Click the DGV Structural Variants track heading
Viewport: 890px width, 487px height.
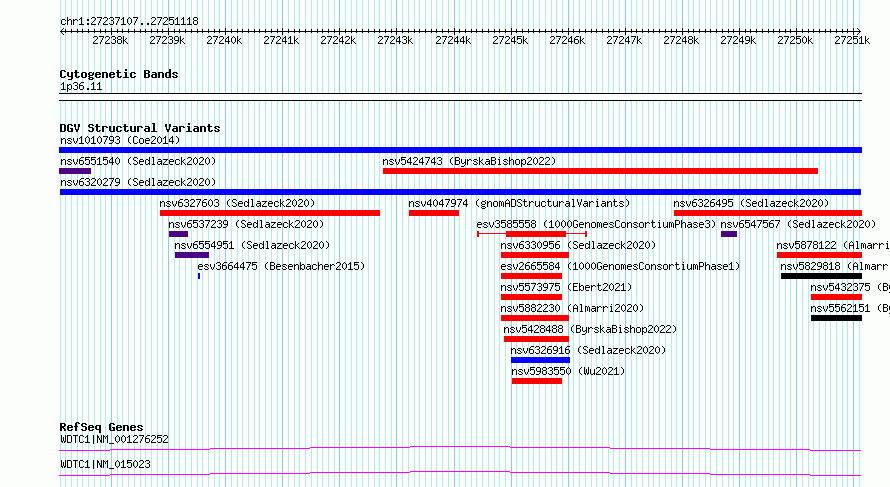140,128
